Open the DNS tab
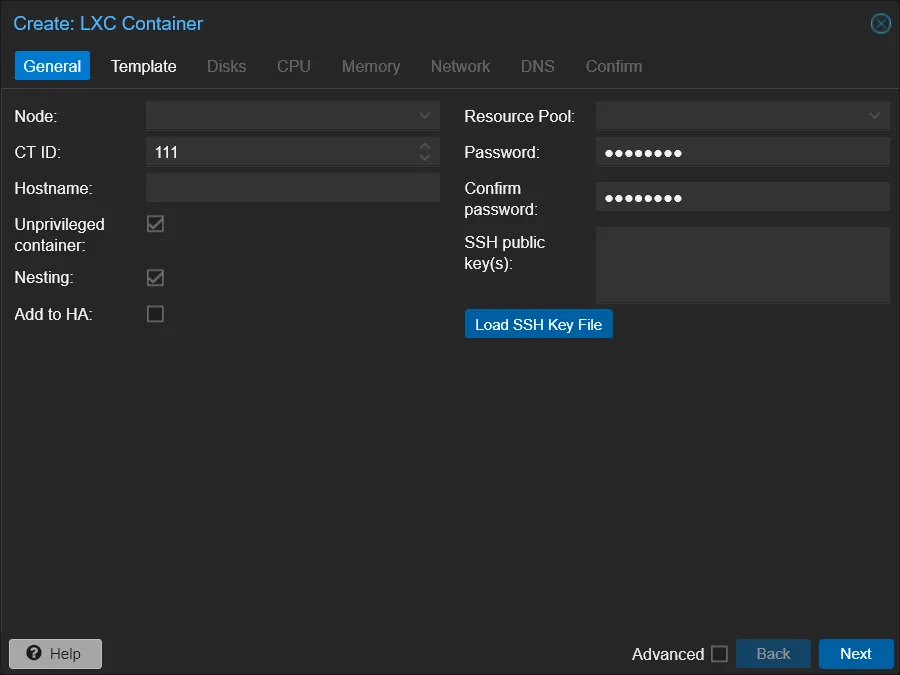The image size is (900, 675). pyautogui.click(x=537, y=66)
